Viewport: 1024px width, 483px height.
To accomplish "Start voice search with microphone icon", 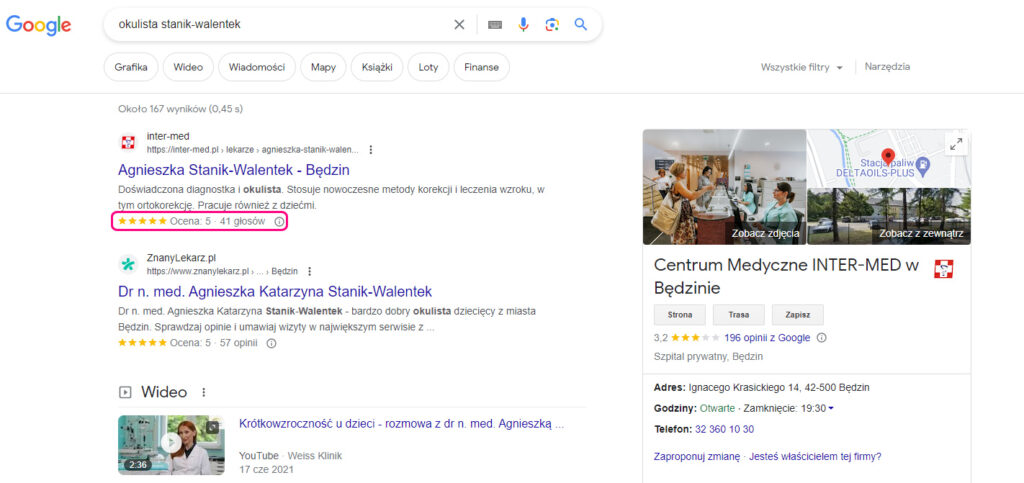I will tap(523, 25).
